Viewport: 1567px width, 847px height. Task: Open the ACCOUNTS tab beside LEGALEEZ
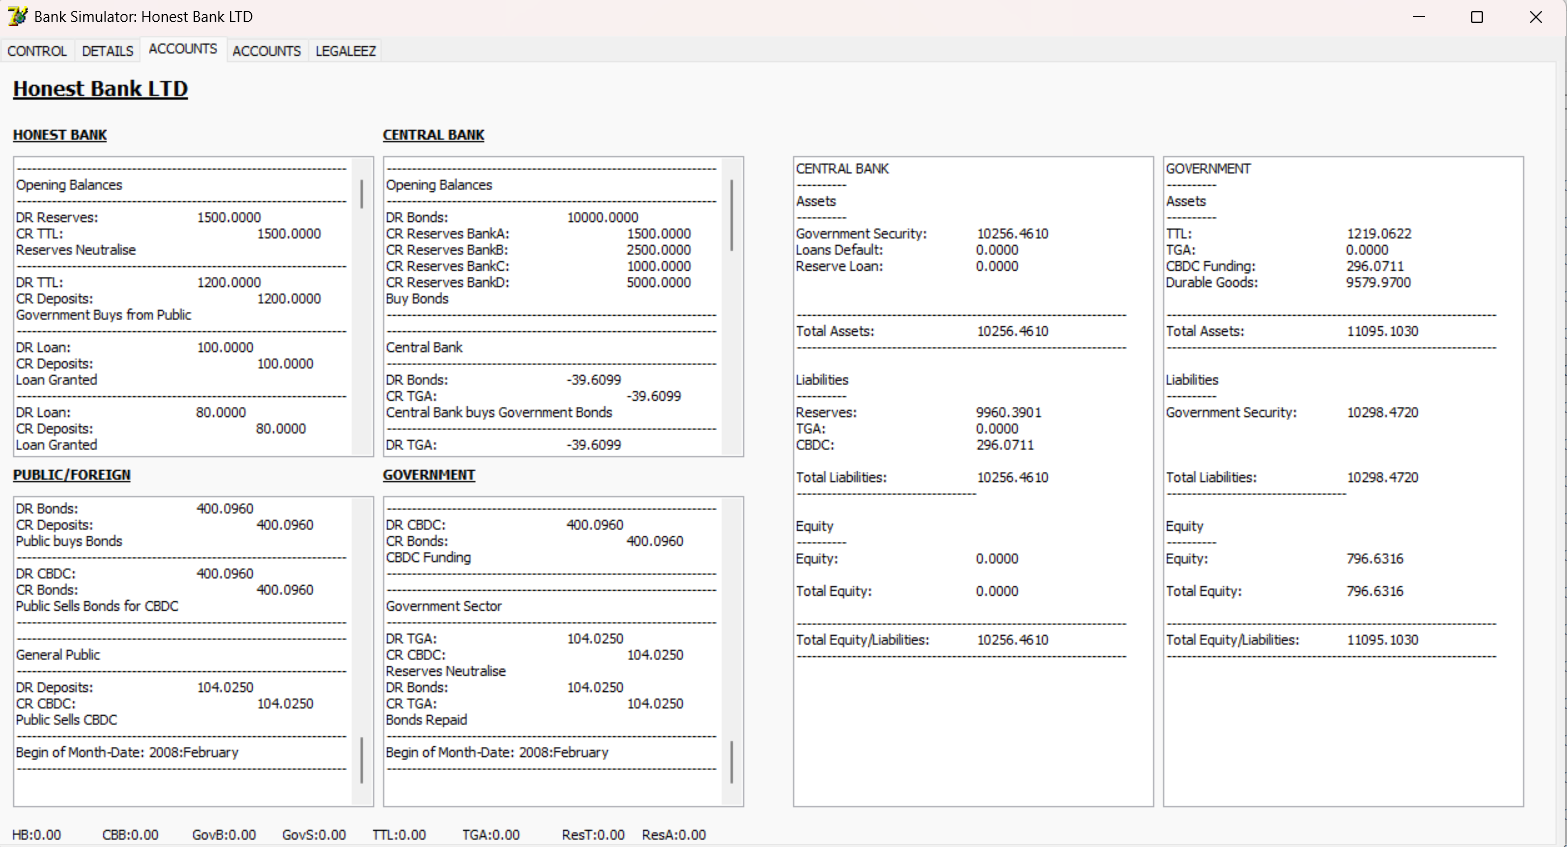point(267,51)
